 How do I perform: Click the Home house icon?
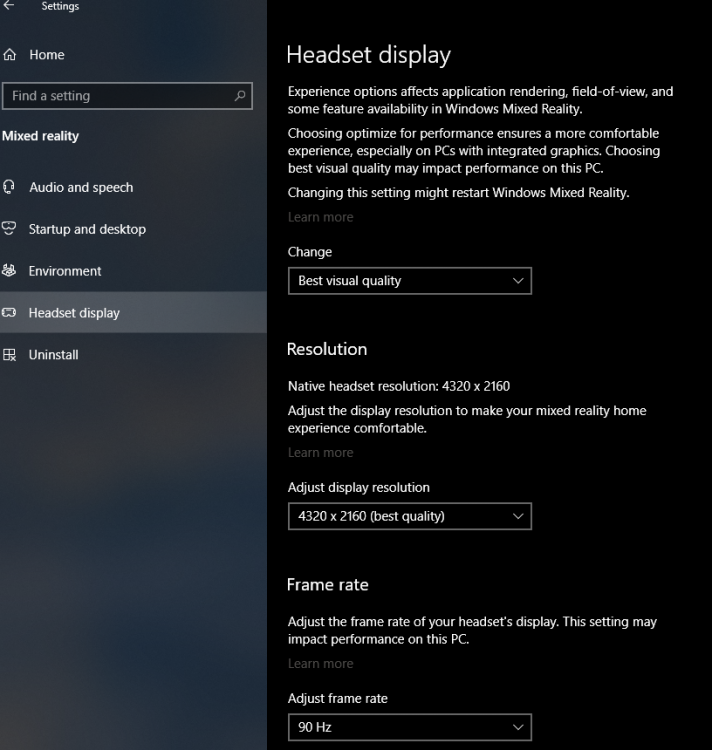click(10, 55)
